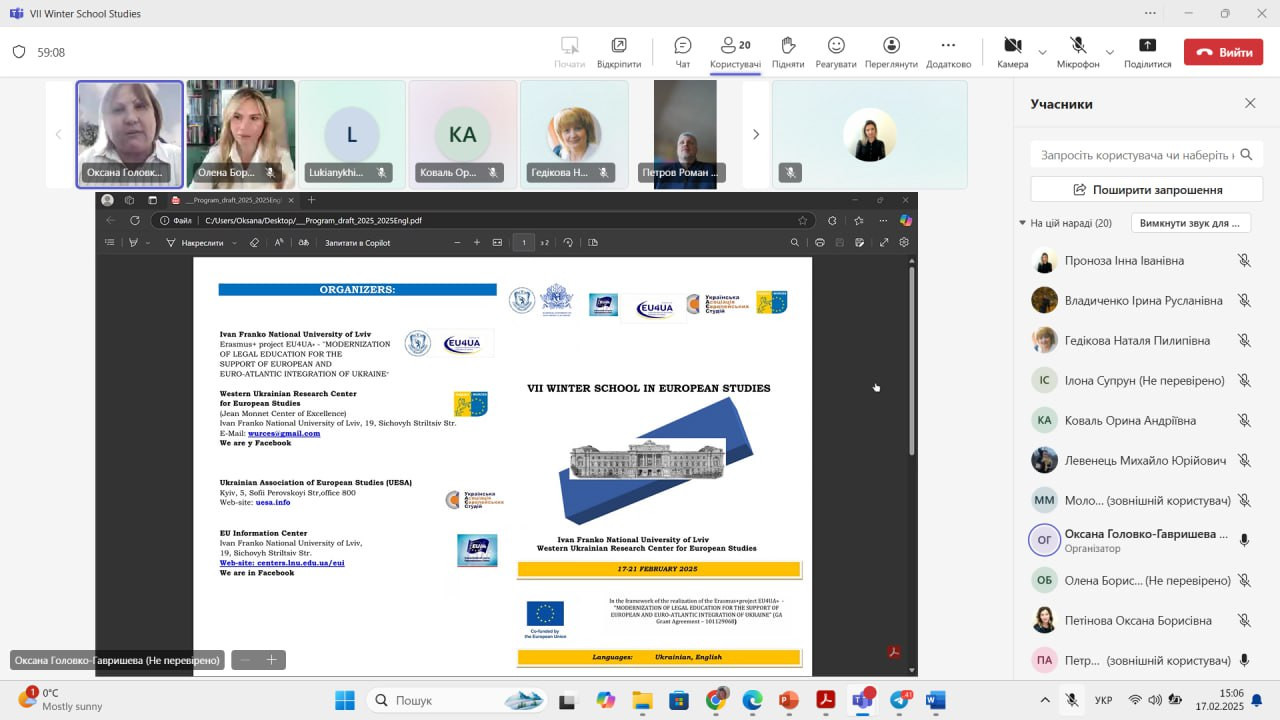This screenshot has width=1280, height=720.
Task: Show next participant videos with right arrow
Action: 756,134
